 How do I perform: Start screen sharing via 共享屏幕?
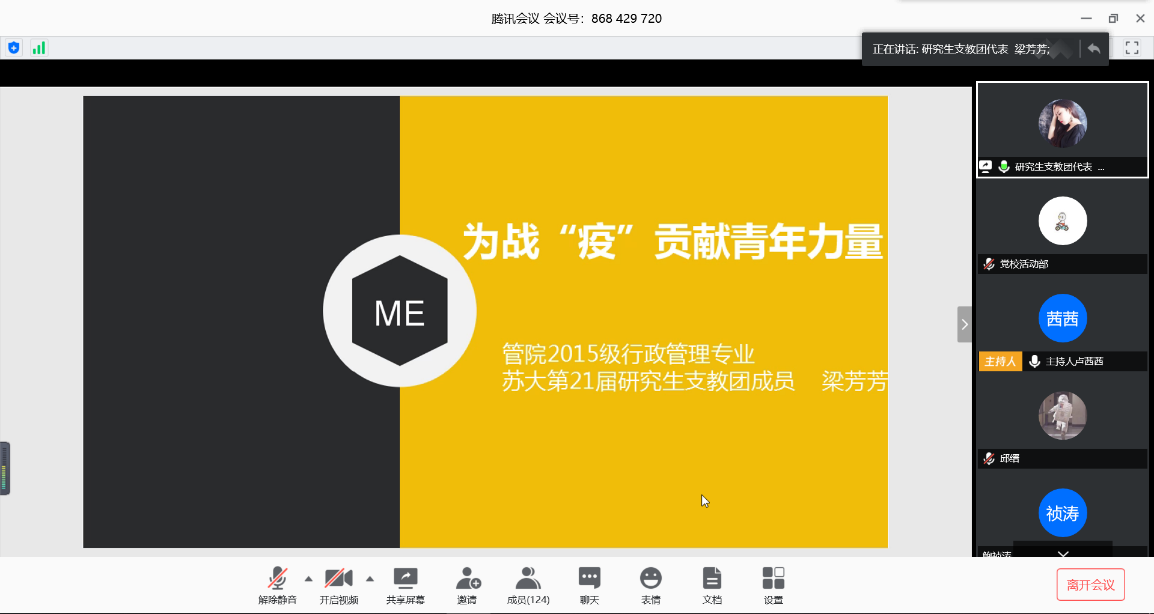click(x=405, y=584)
